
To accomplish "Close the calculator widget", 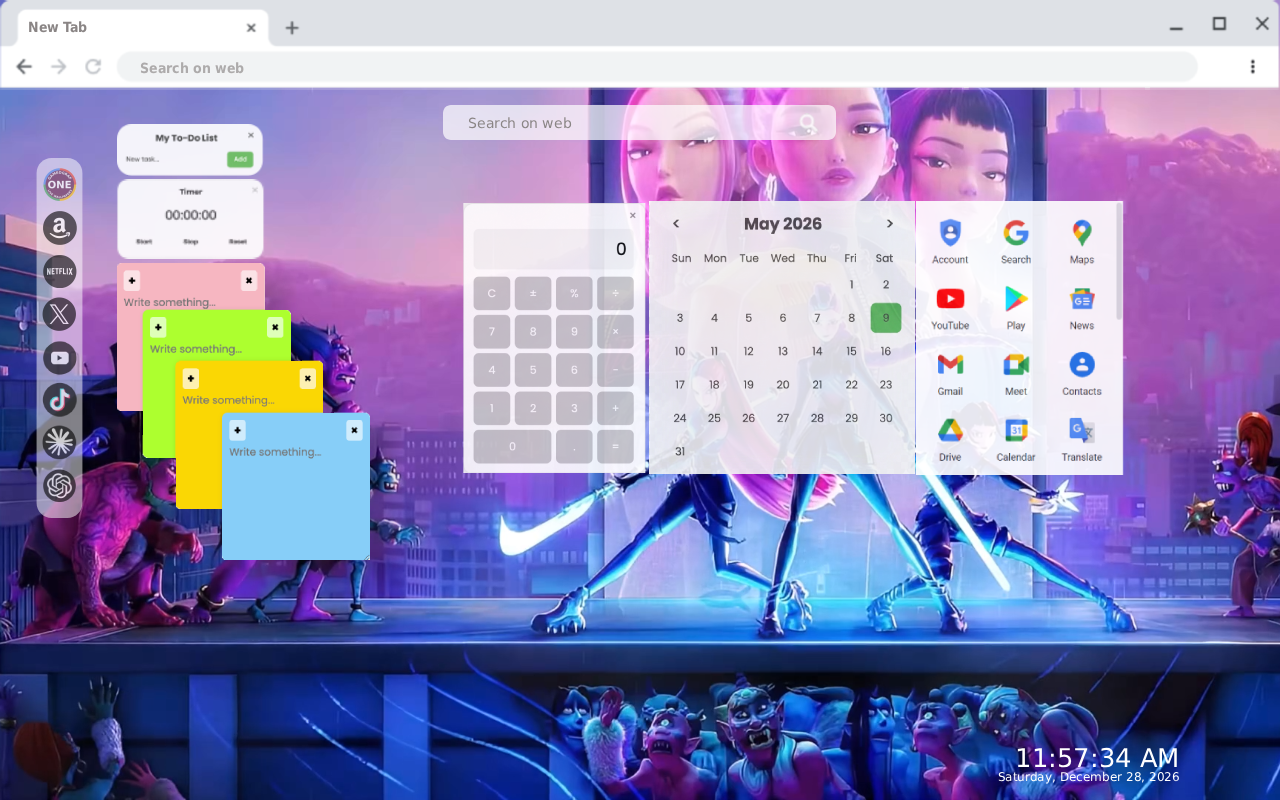I will click(632, 215).
